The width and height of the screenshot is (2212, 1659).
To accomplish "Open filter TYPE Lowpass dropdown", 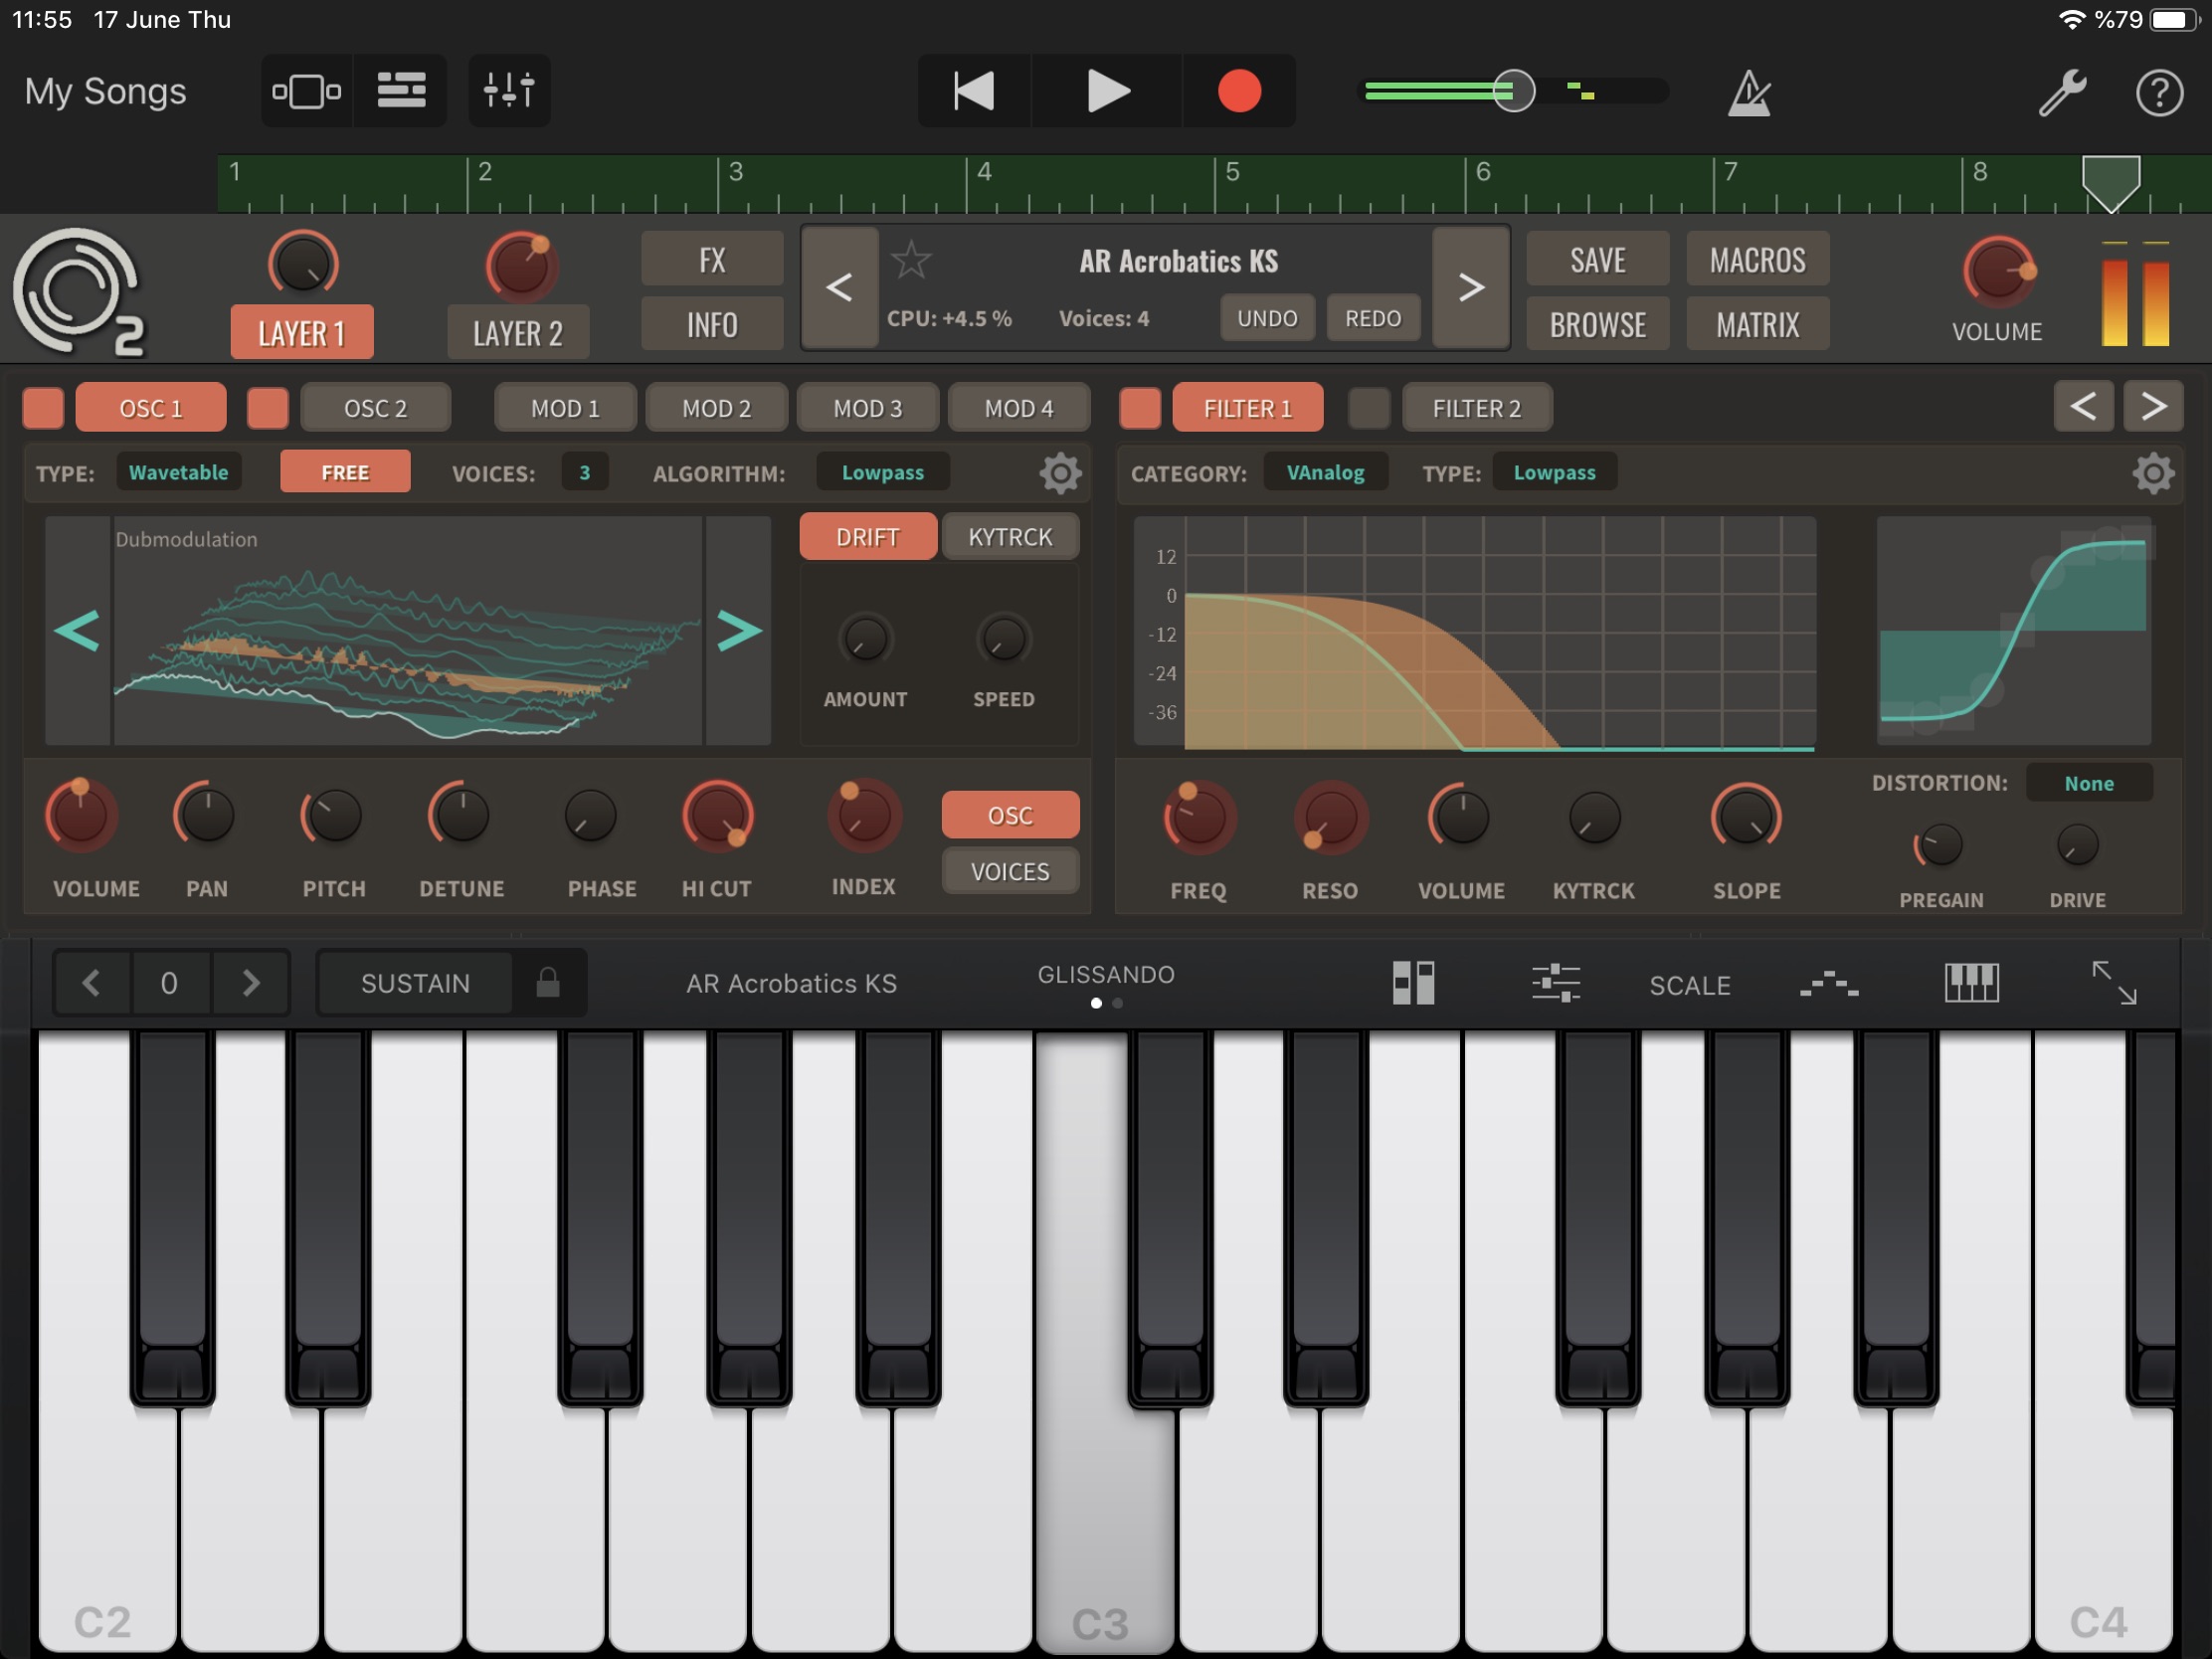I will coord(1554,472).
